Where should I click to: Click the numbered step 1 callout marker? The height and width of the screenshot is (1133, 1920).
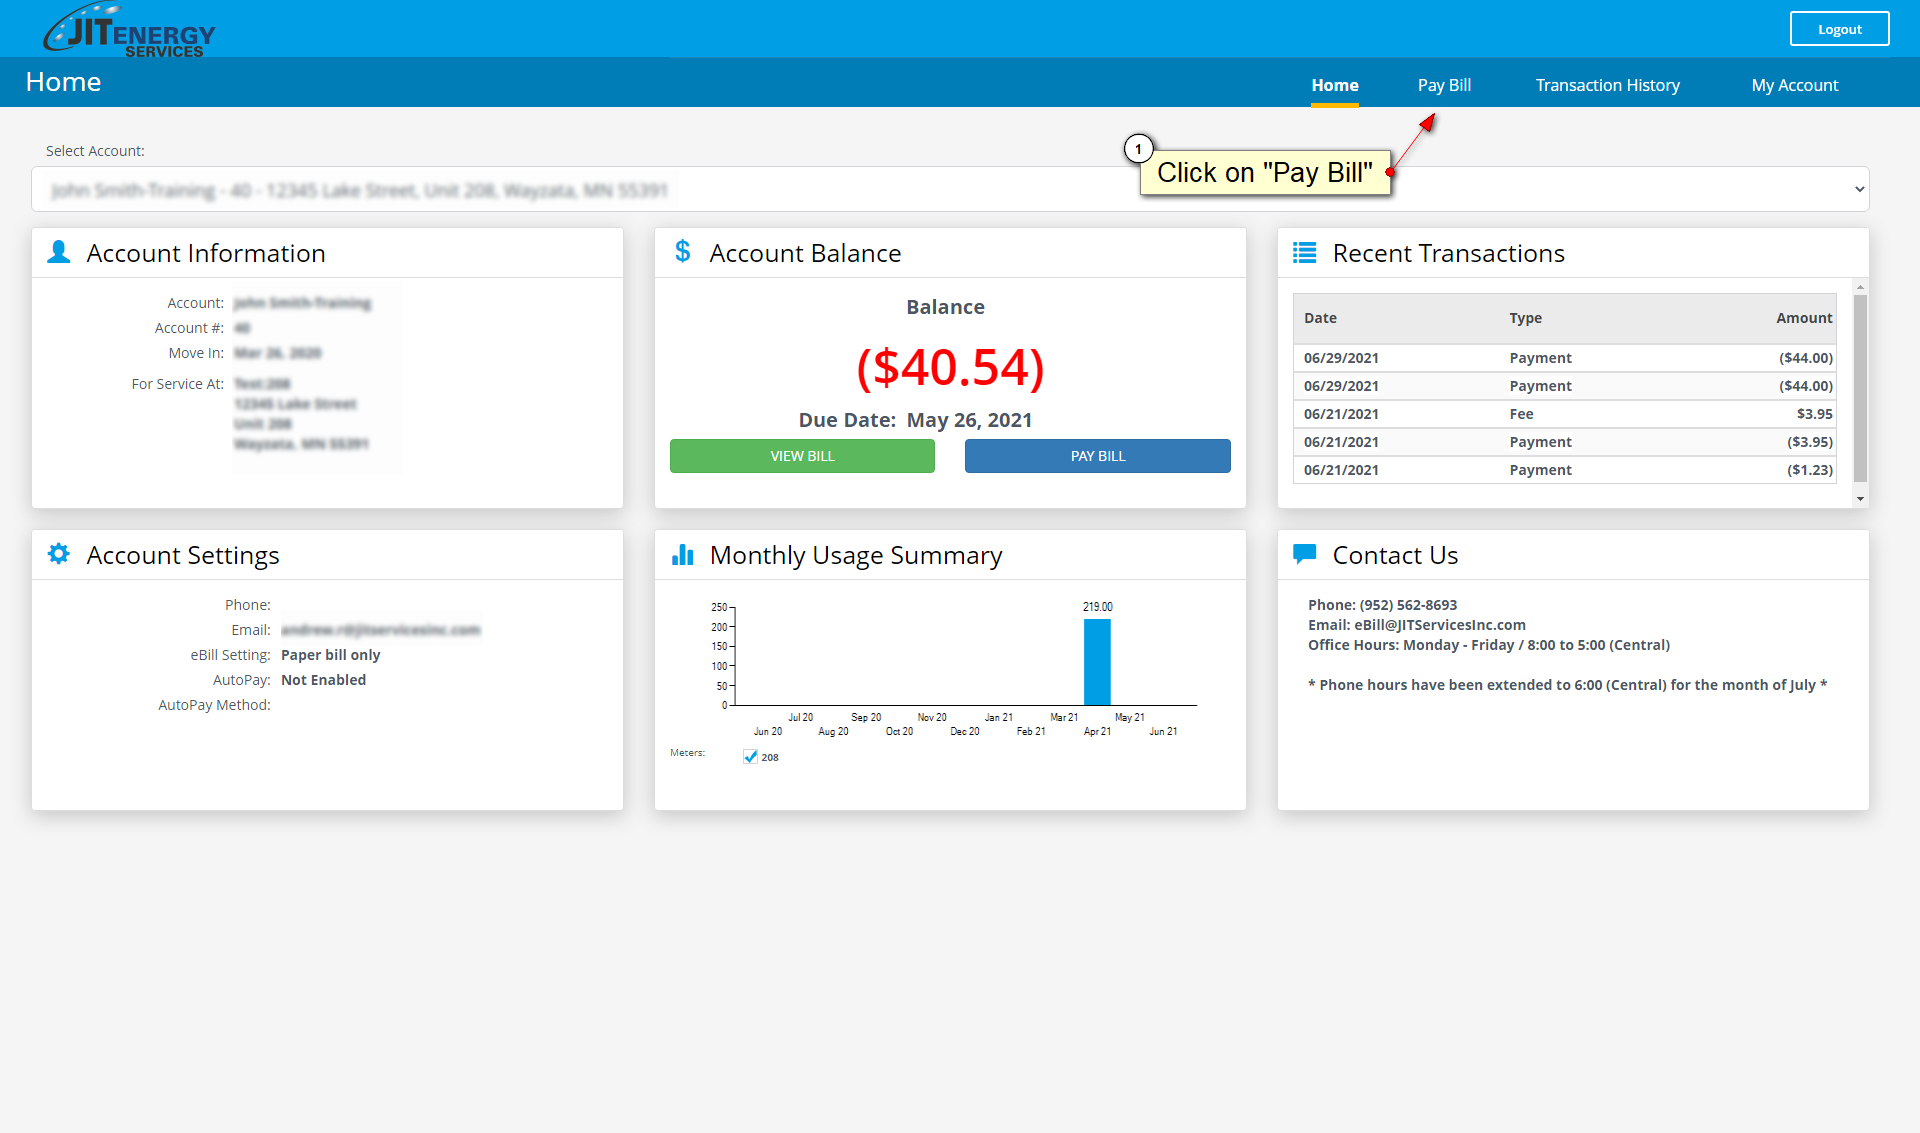(1138, 149)
